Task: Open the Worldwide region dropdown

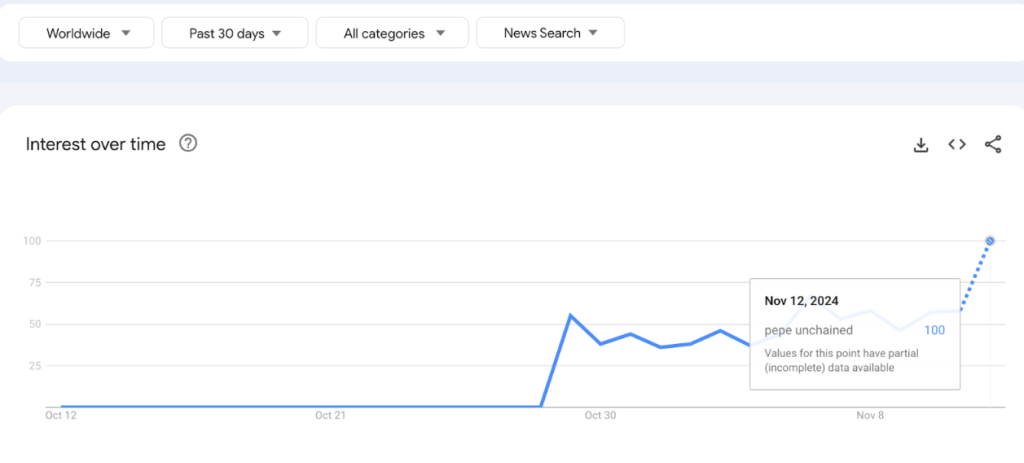Action: 88,33
